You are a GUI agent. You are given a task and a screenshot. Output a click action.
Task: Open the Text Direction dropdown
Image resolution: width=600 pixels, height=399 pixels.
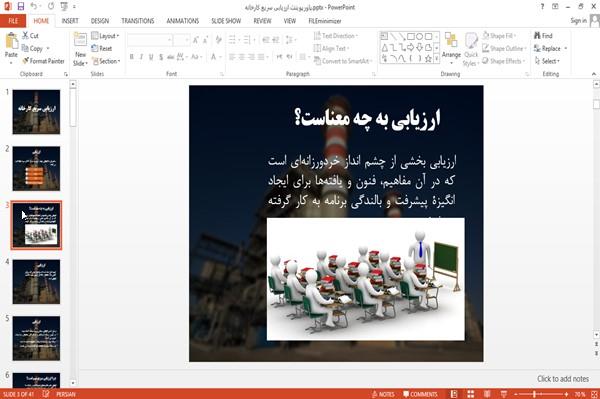coord(336,36)
